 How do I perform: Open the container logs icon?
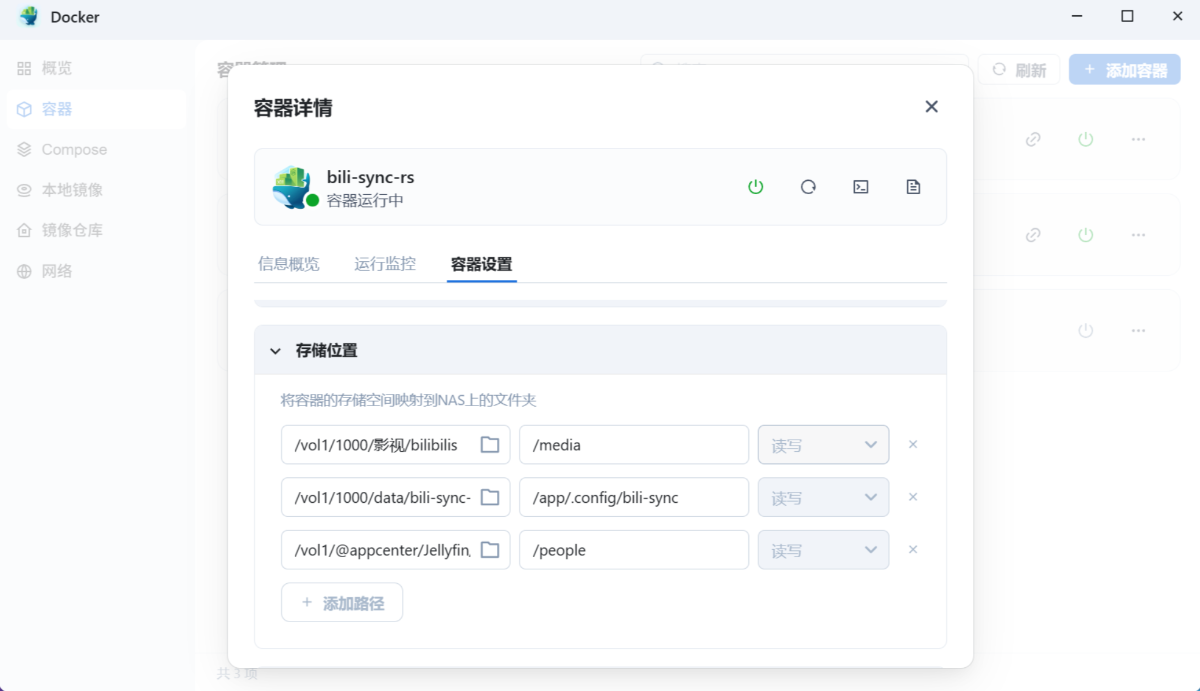pyautogui.click(x=912, y=186)
